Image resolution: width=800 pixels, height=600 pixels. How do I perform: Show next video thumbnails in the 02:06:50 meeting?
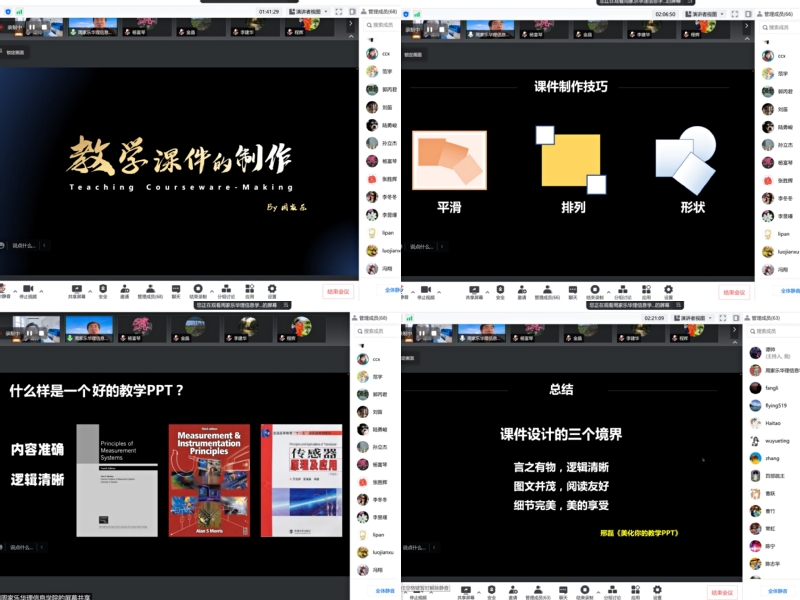coord(747,26)
